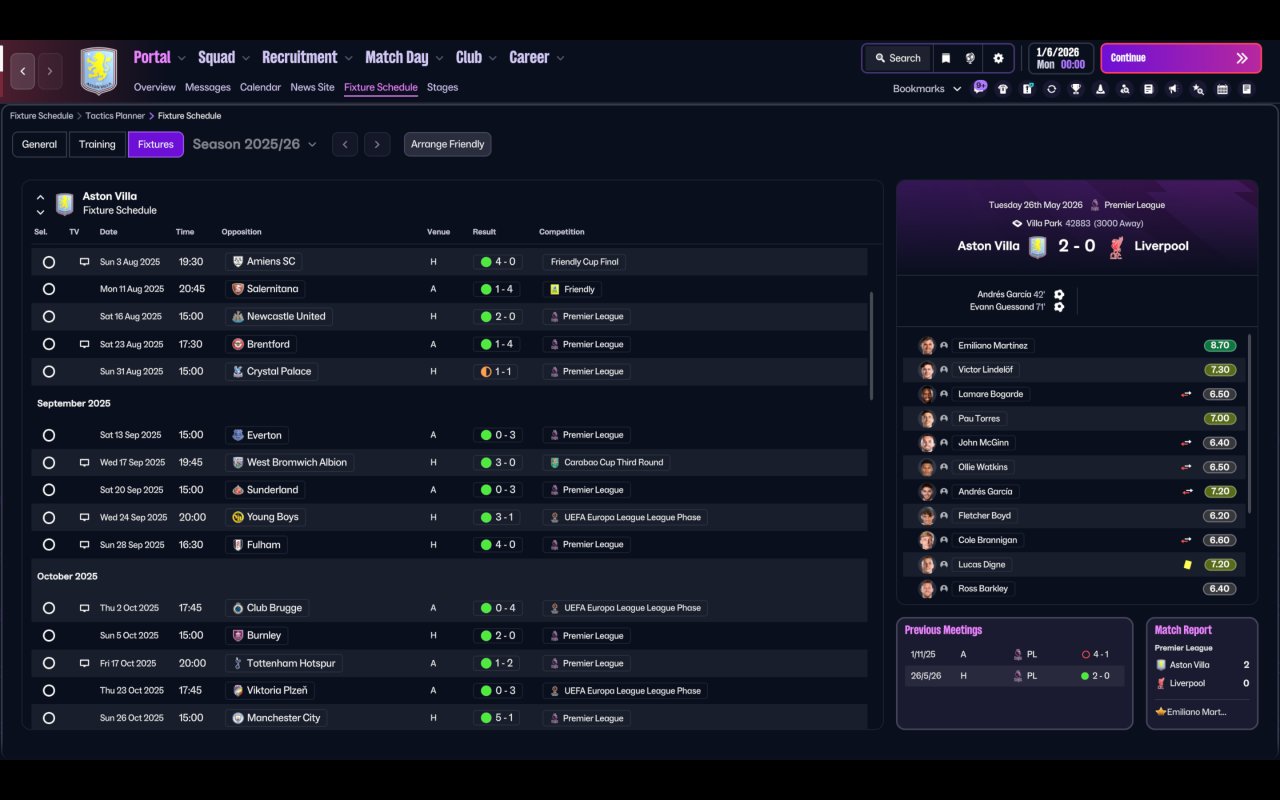Screen dimensions: 1280x800
Task: Click the news document icon in bookmarks bar
Action: tap(1149, 89)
